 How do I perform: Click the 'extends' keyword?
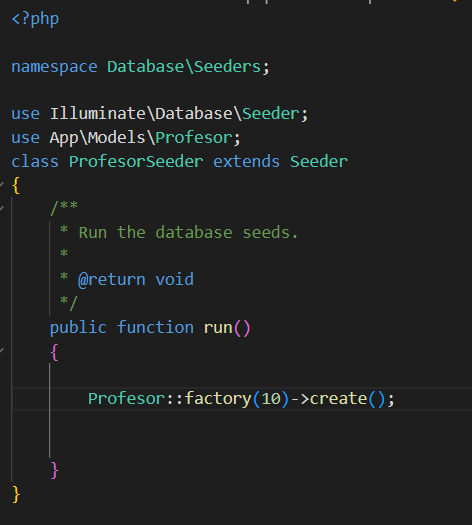(246, 162)
